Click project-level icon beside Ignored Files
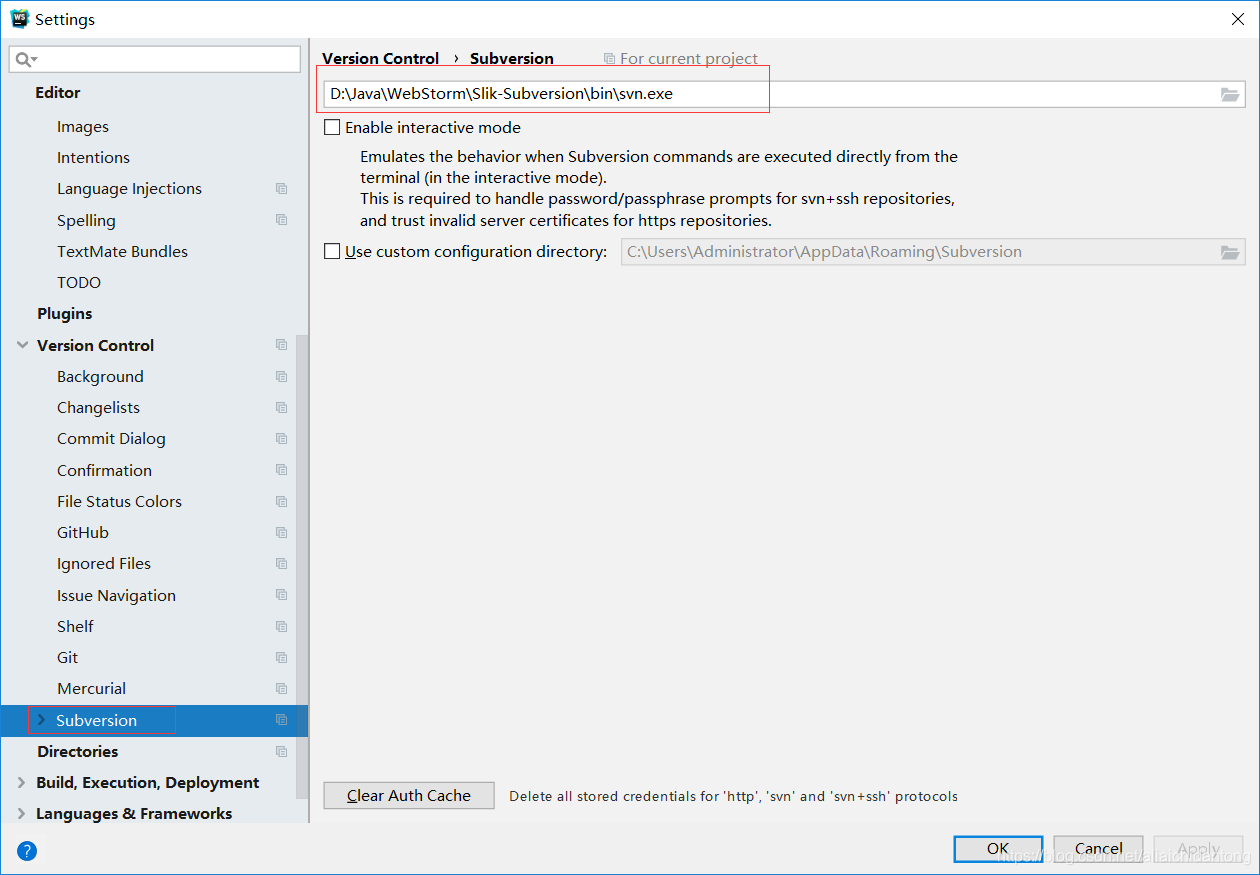The image size is (1260, 875). (282, 564)
